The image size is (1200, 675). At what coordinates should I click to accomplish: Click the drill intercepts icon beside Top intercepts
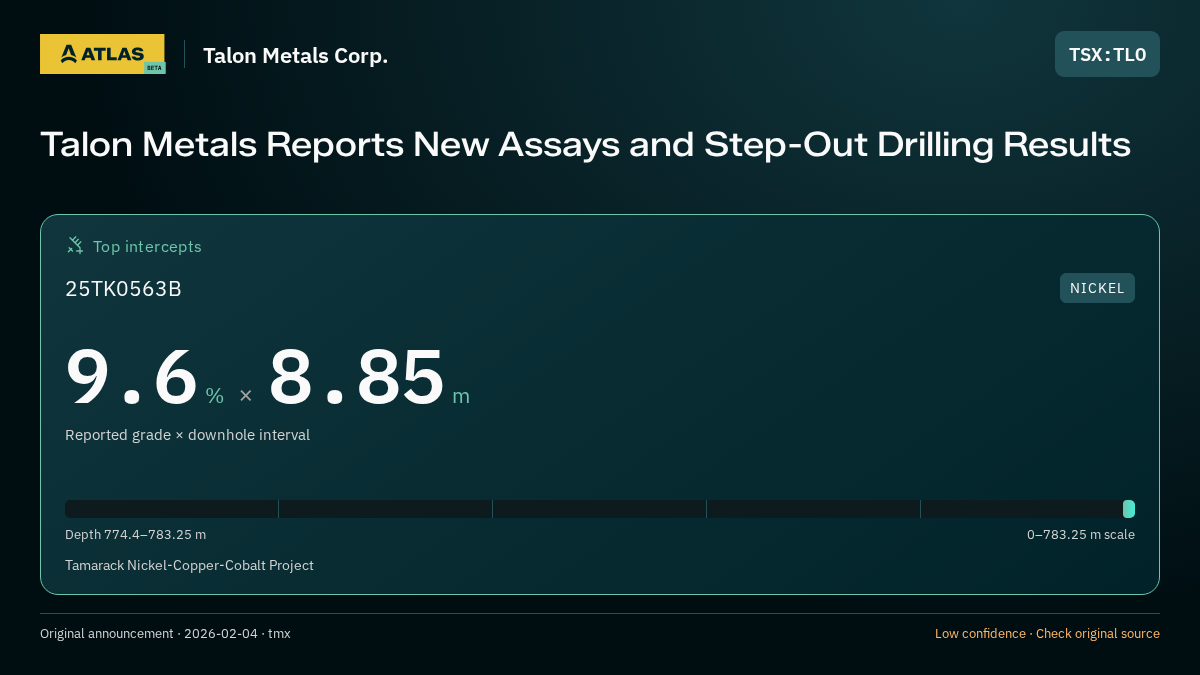75,245
